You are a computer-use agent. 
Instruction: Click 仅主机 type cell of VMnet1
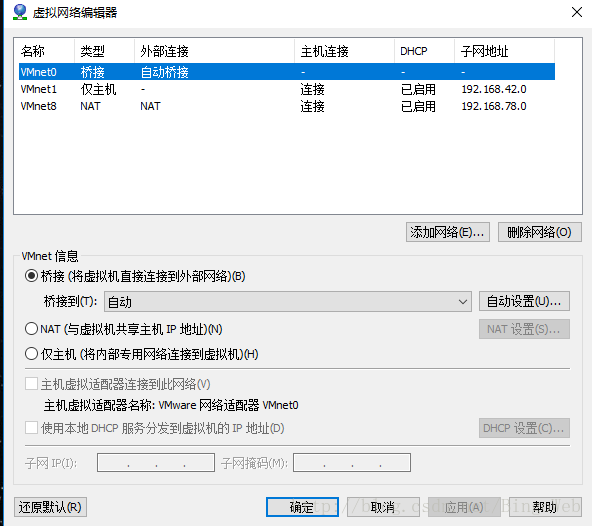pos(98,89)
